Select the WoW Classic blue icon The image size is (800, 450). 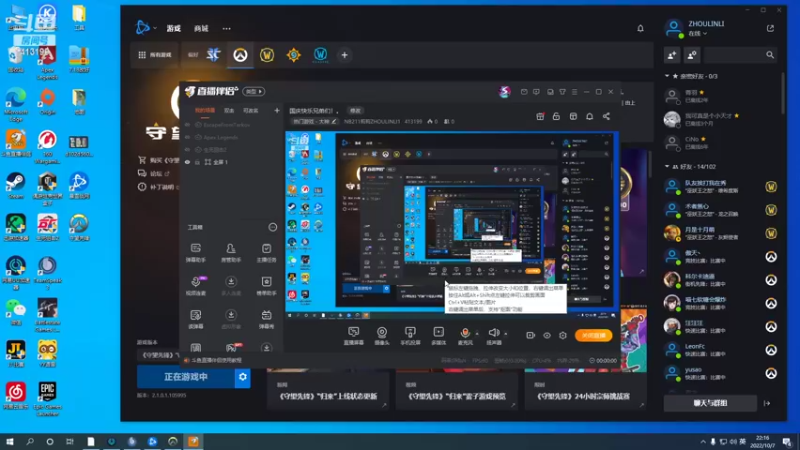[320, 55]
